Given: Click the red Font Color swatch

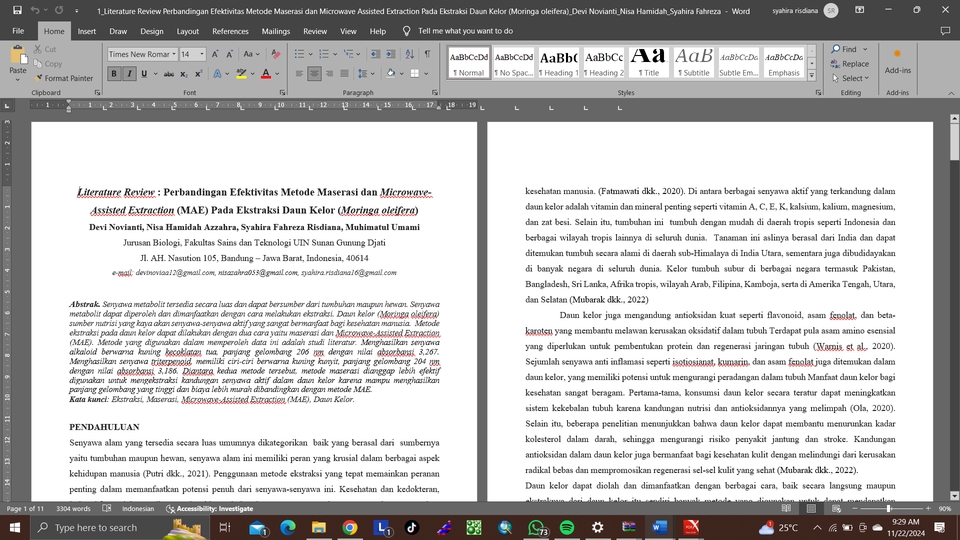Looking at the screenshot, I should click(x=265, y=74).
